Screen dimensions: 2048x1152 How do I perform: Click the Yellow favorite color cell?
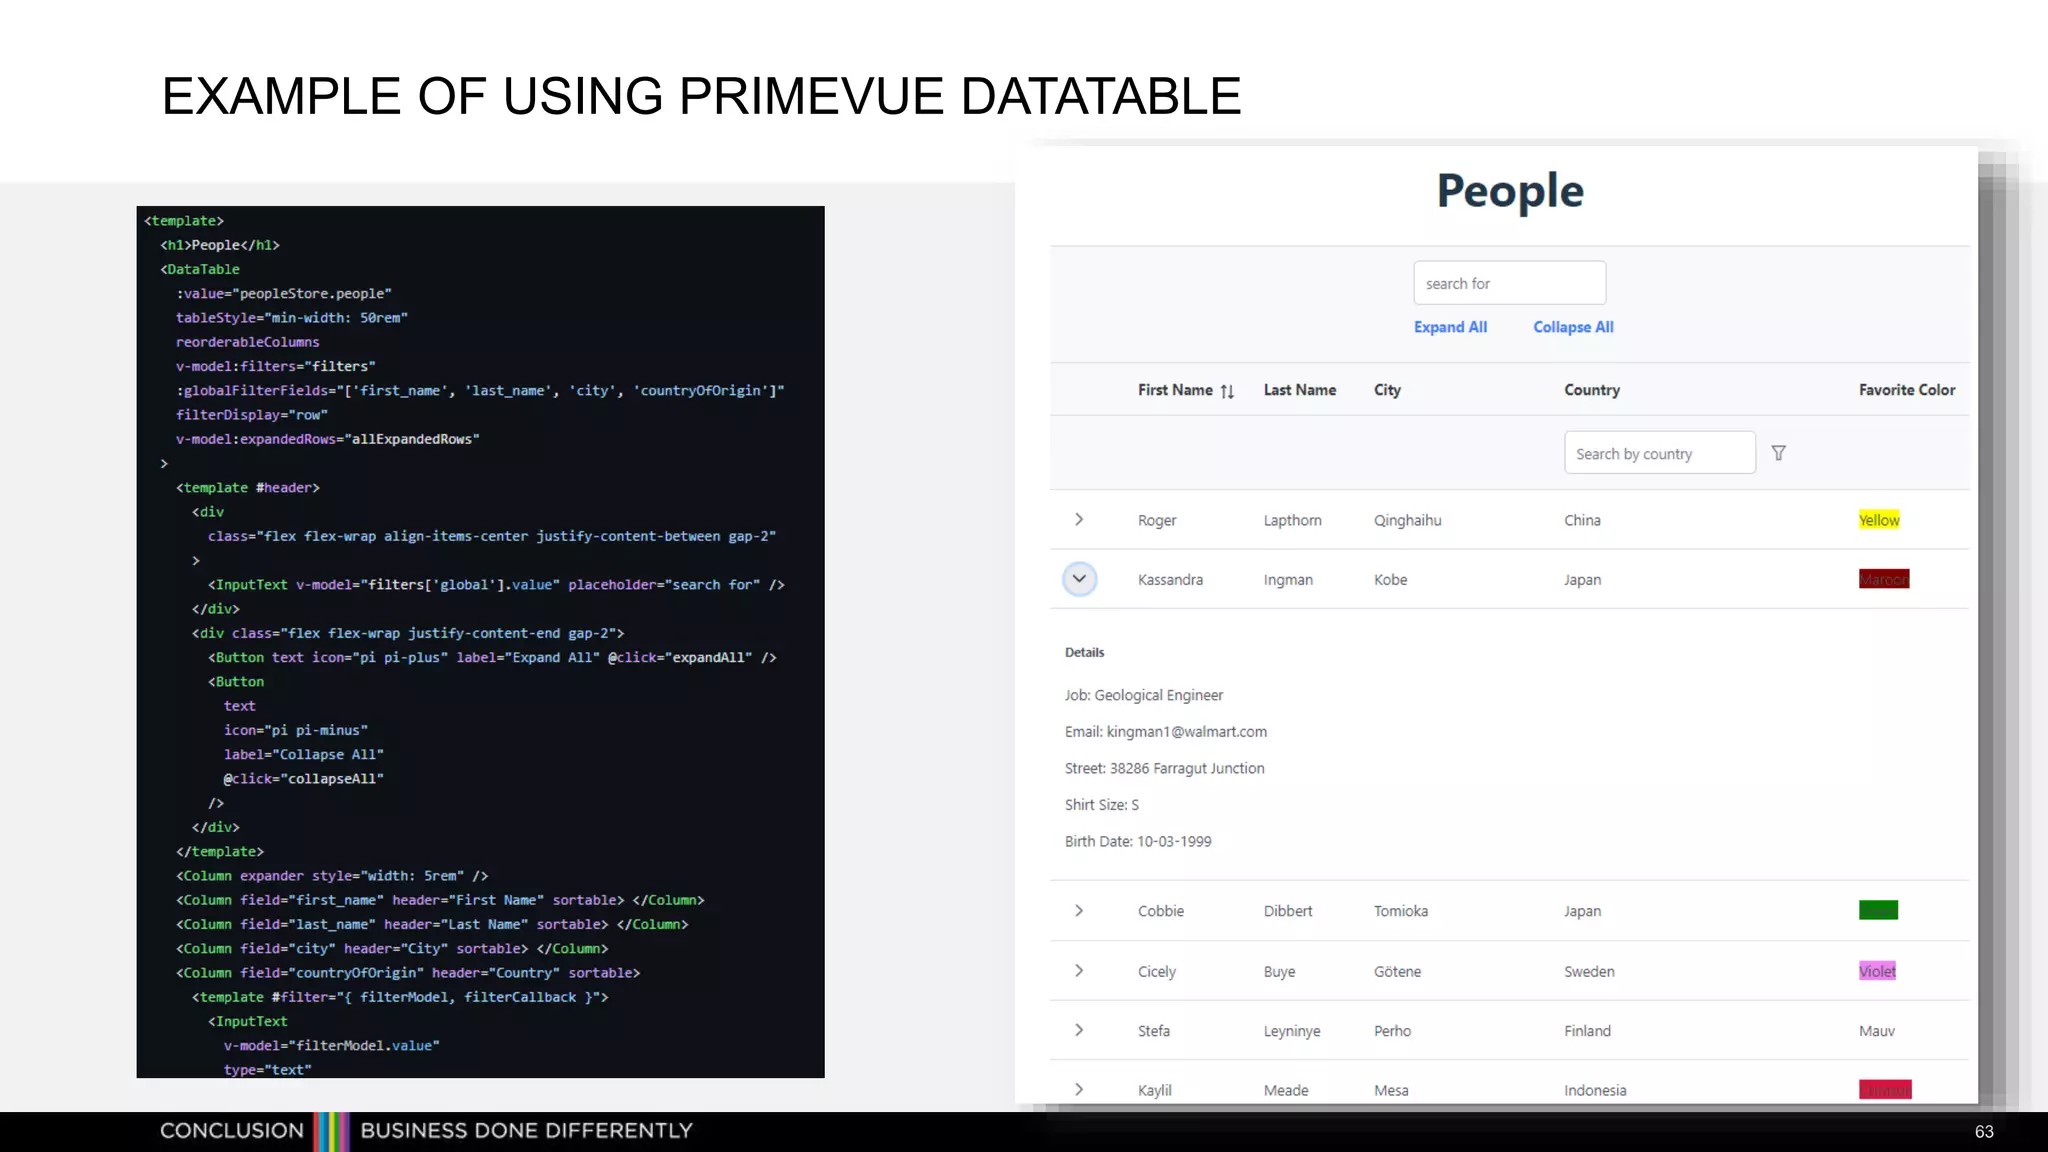tap(1879, 520)
